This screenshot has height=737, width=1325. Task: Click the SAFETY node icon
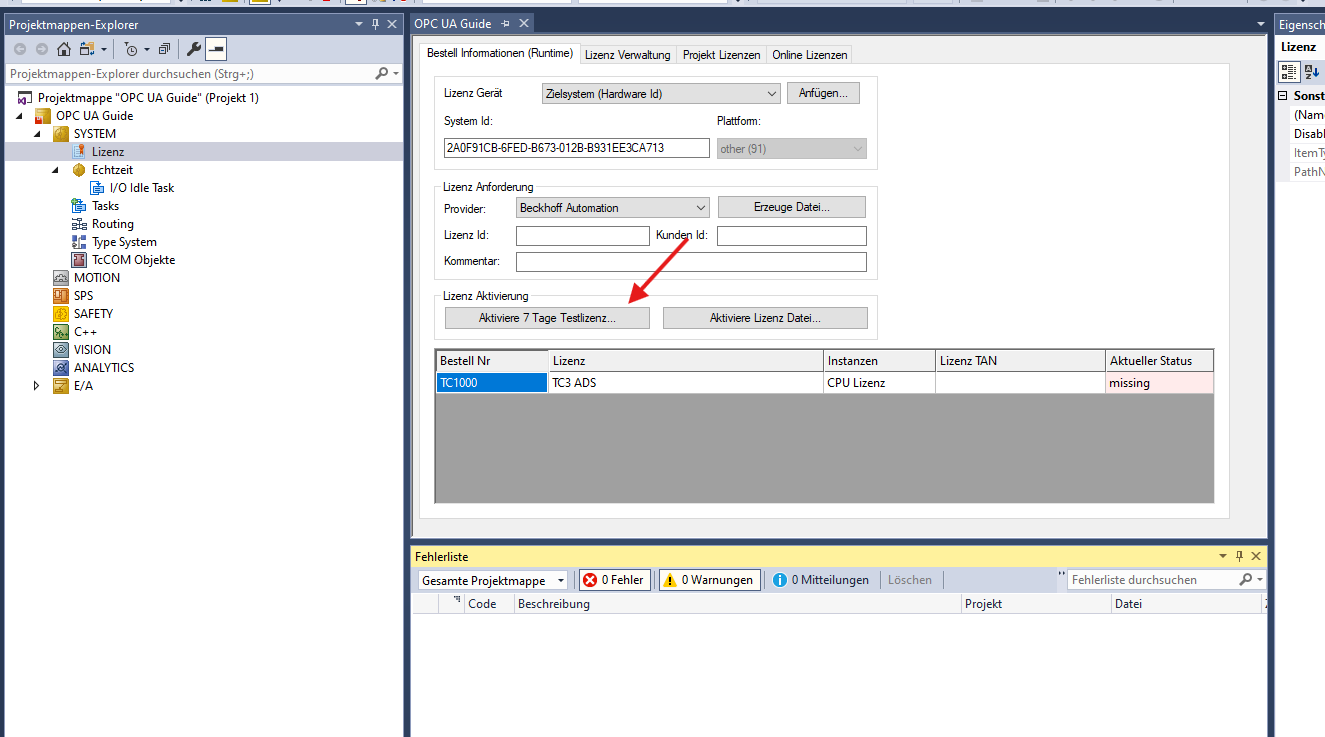[x=61, y=314]
